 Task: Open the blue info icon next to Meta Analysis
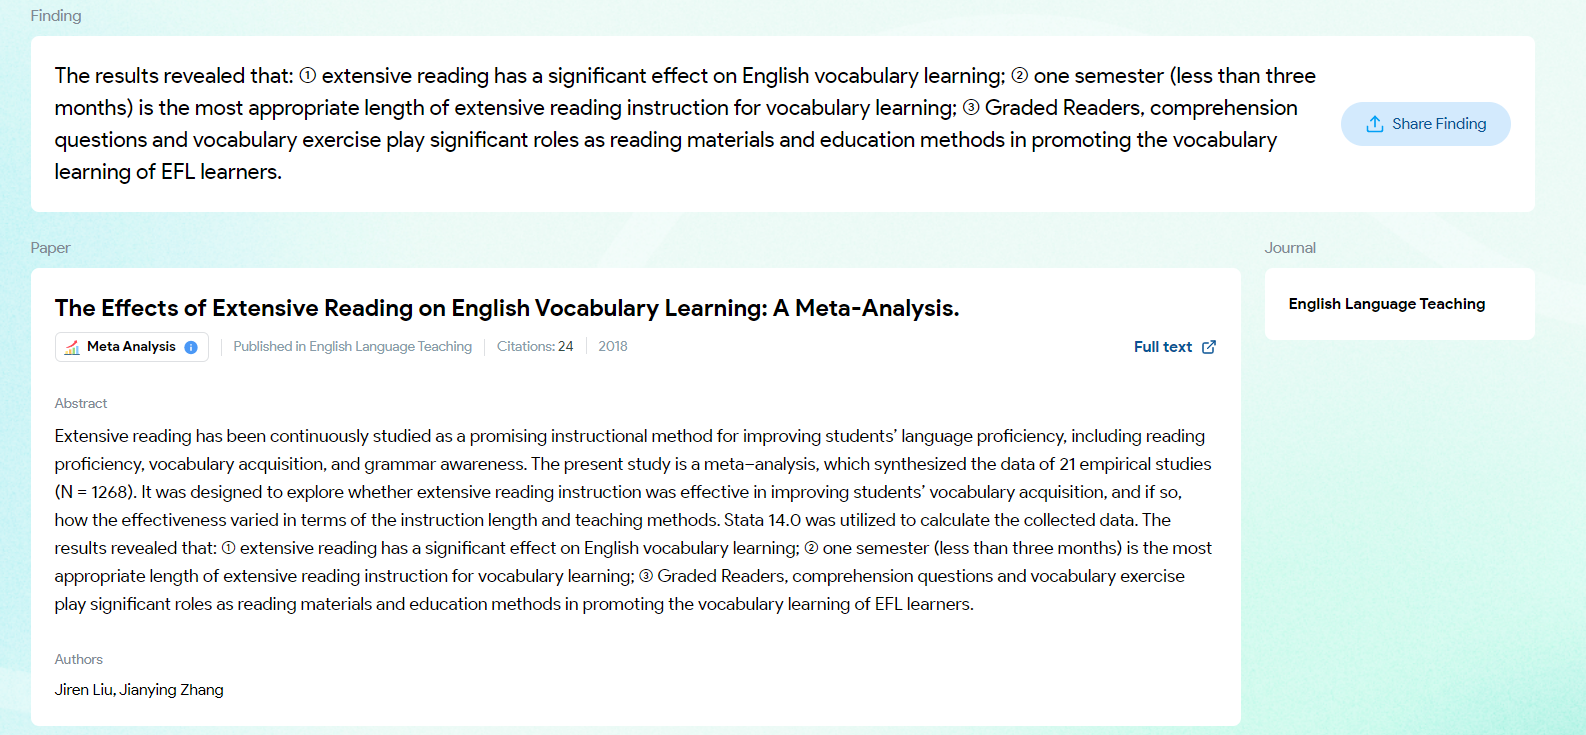click(x=191, y=347)
